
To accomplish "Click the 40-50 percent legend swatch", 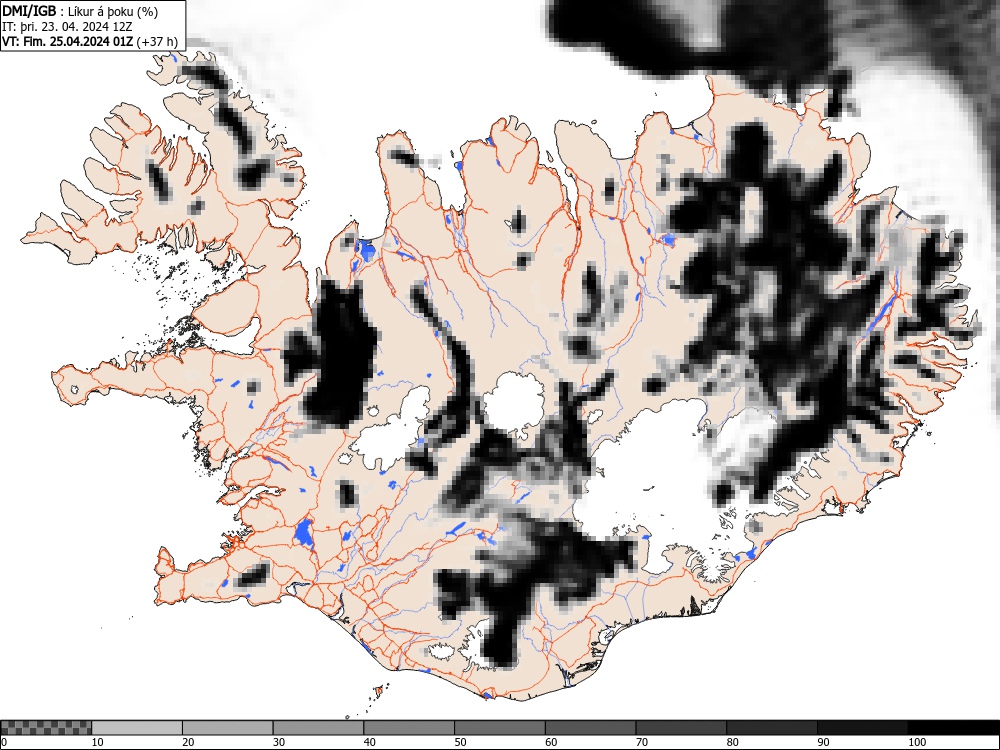I will [x=409, y=728].
